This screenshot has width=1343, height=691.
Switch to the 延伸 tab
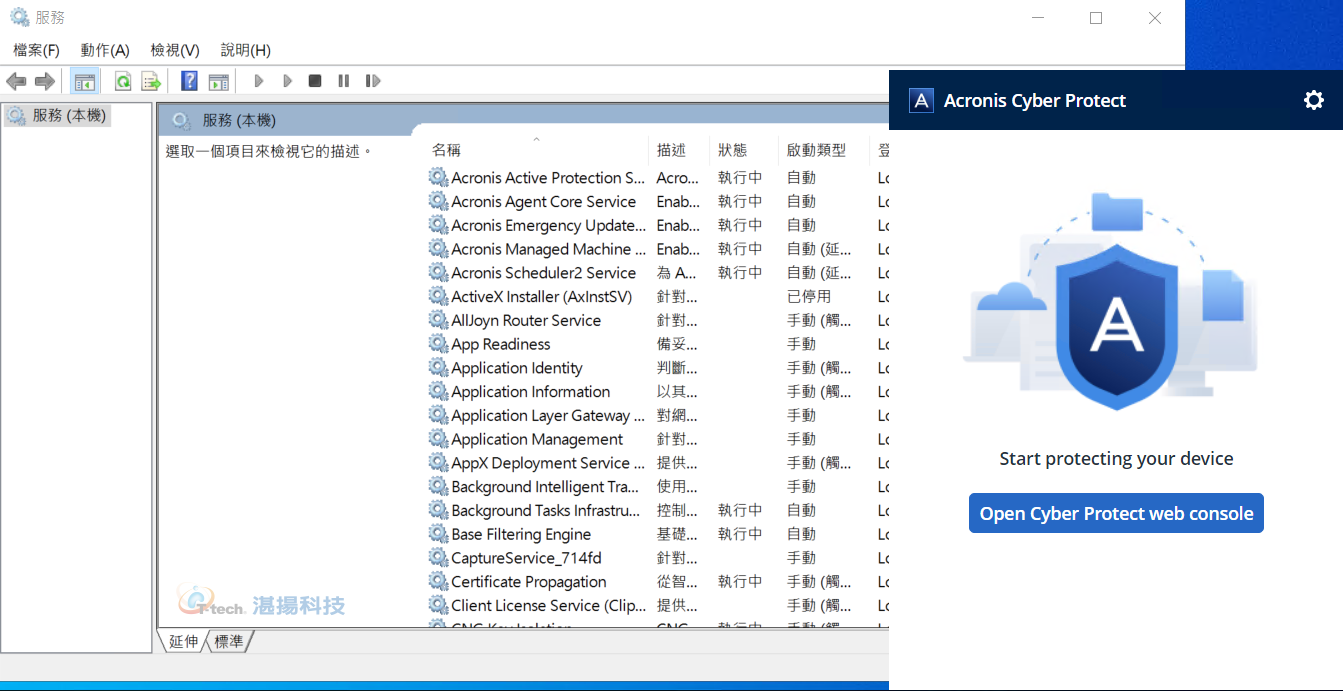pos(184,641)
